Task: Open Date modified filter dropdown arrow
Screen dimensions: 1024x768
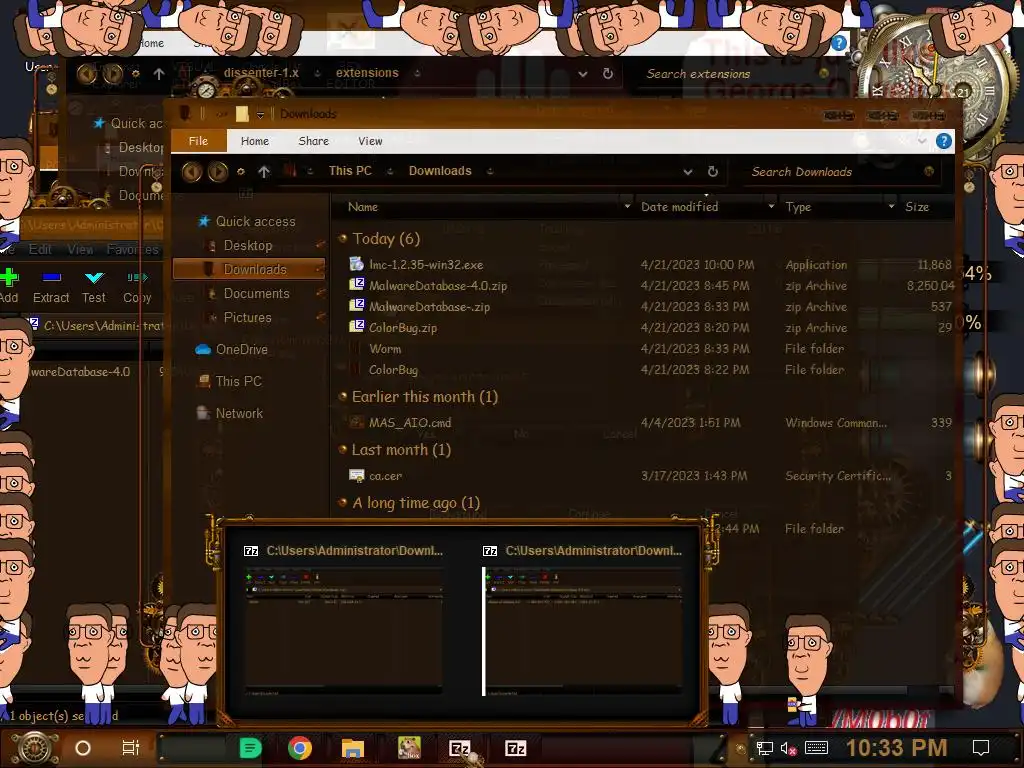Action: (771, 206)
